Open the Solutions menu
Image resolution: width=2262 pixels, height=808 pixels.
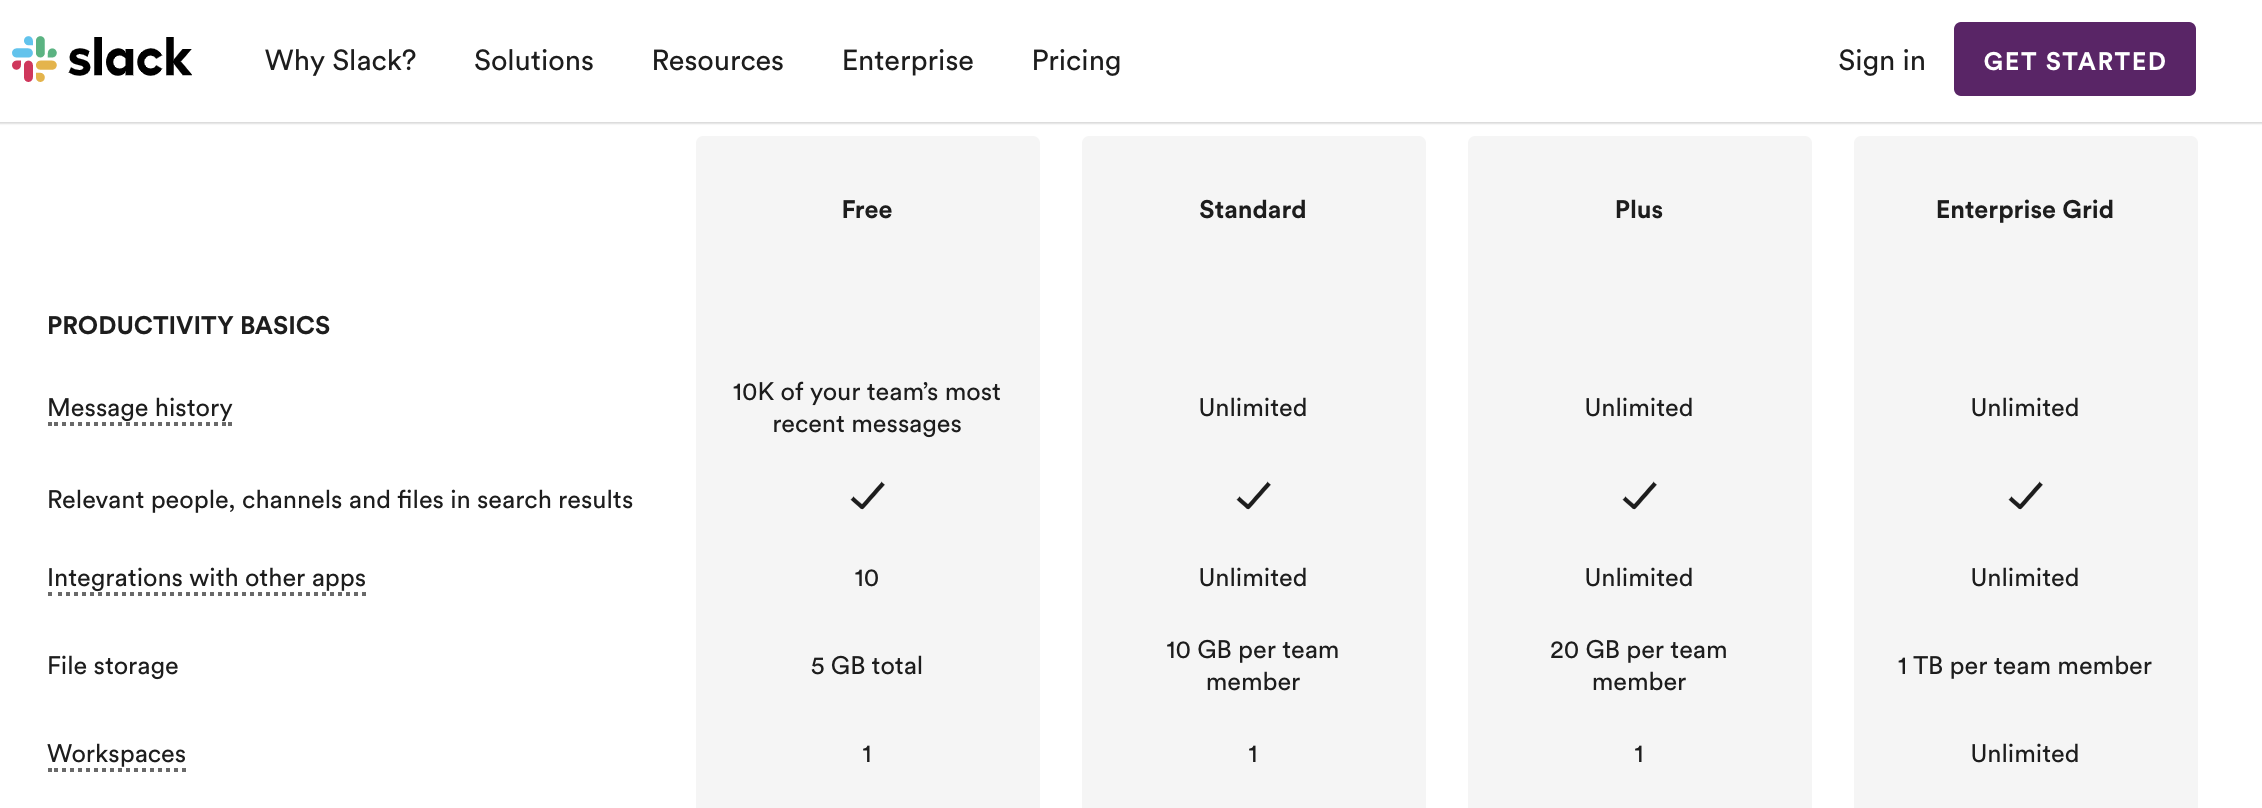[x=534, y=61]
